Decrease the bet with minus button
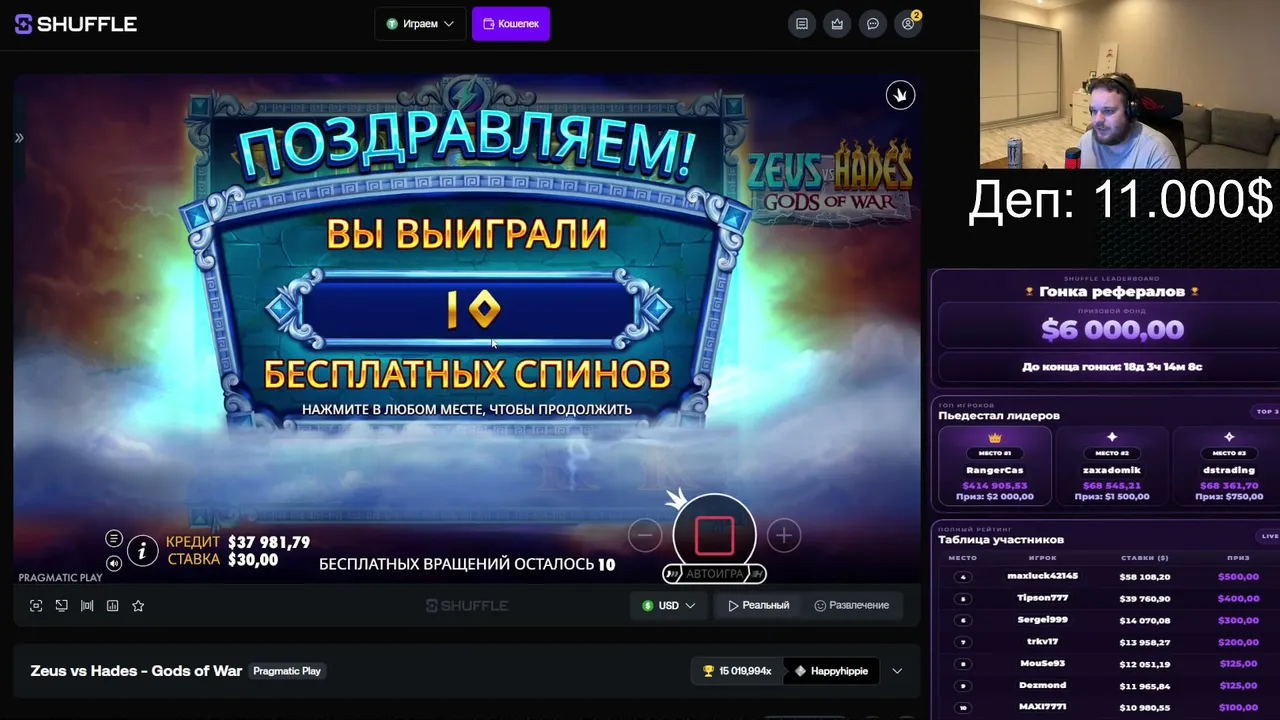Viewport: 1280px width, 720px height. [645, 535]
